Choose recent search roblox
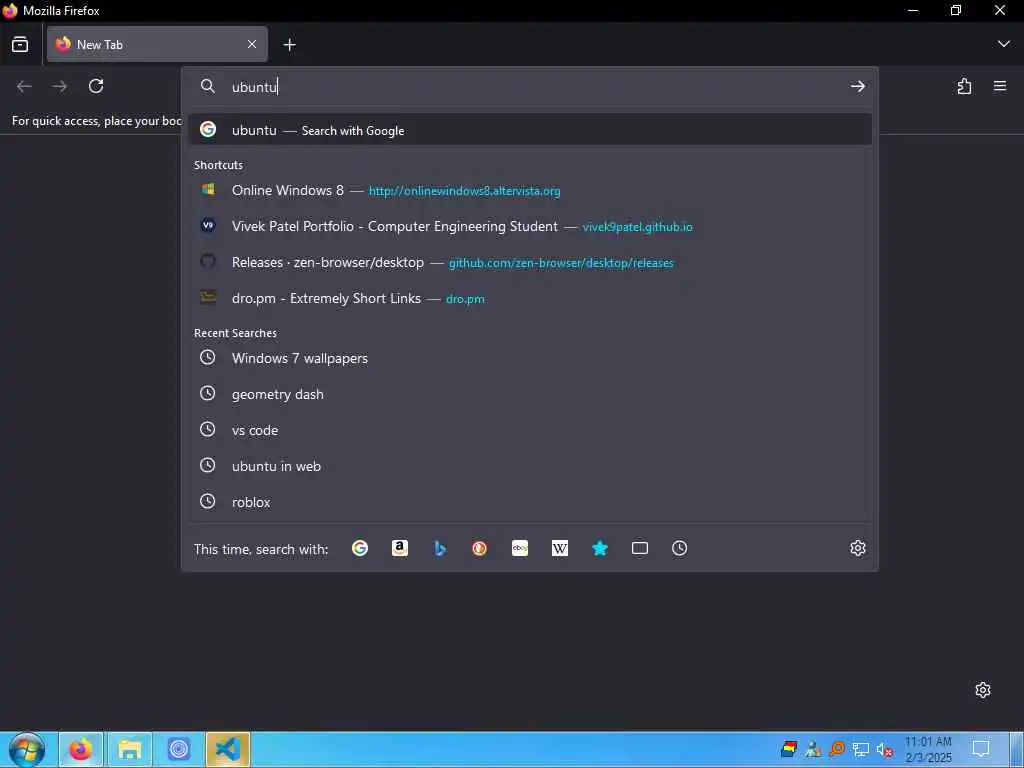Image resolution: width=1024 pixels, height=768 pixels. [530, 502]
